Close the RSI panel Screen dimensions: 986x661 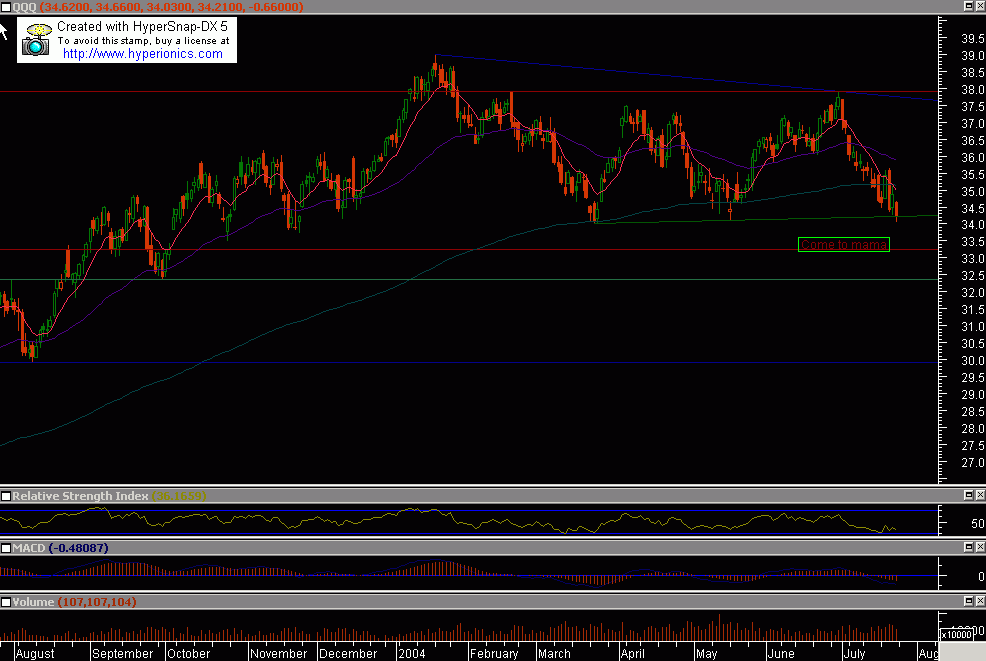tap(979, 495)
